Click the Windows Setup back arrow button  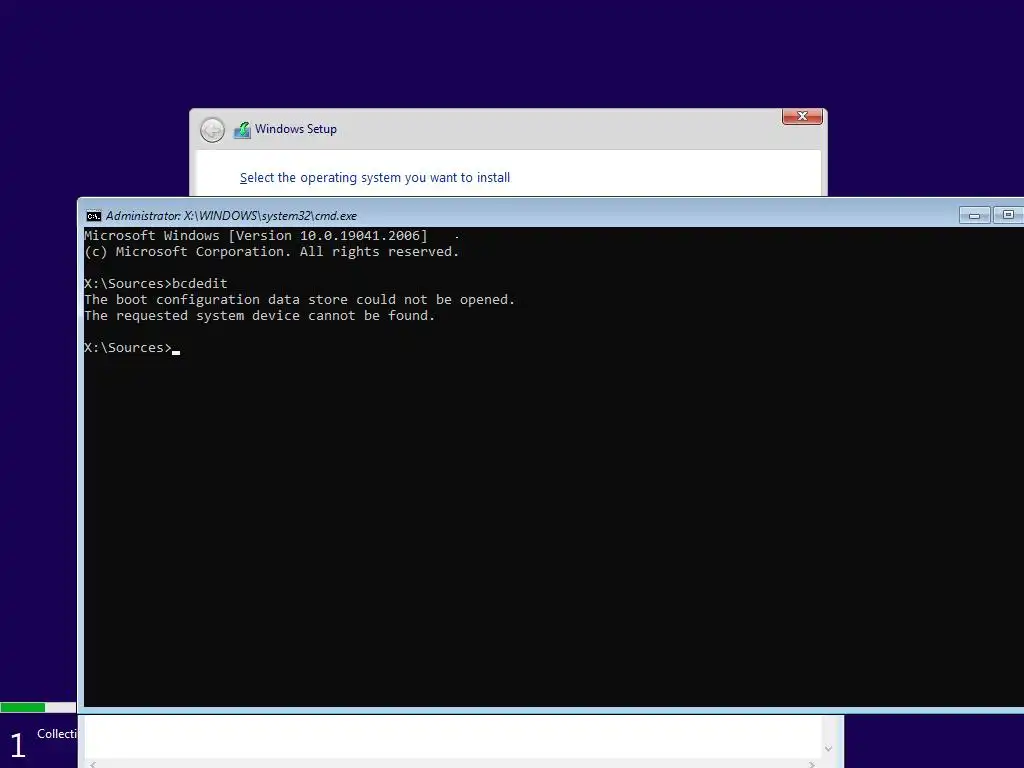click(x=212, y=130)
